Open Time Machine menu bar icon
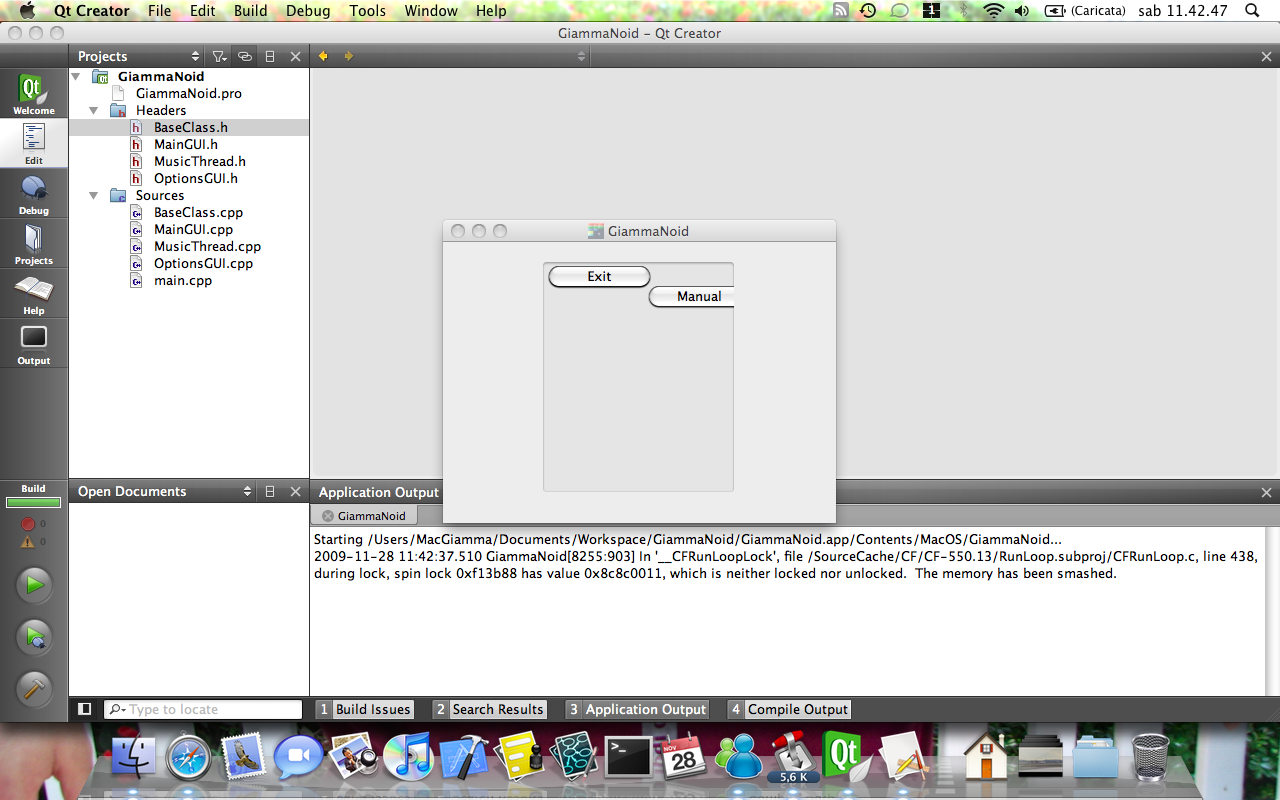The image size is (1280, 800). [x=868, y=11]
